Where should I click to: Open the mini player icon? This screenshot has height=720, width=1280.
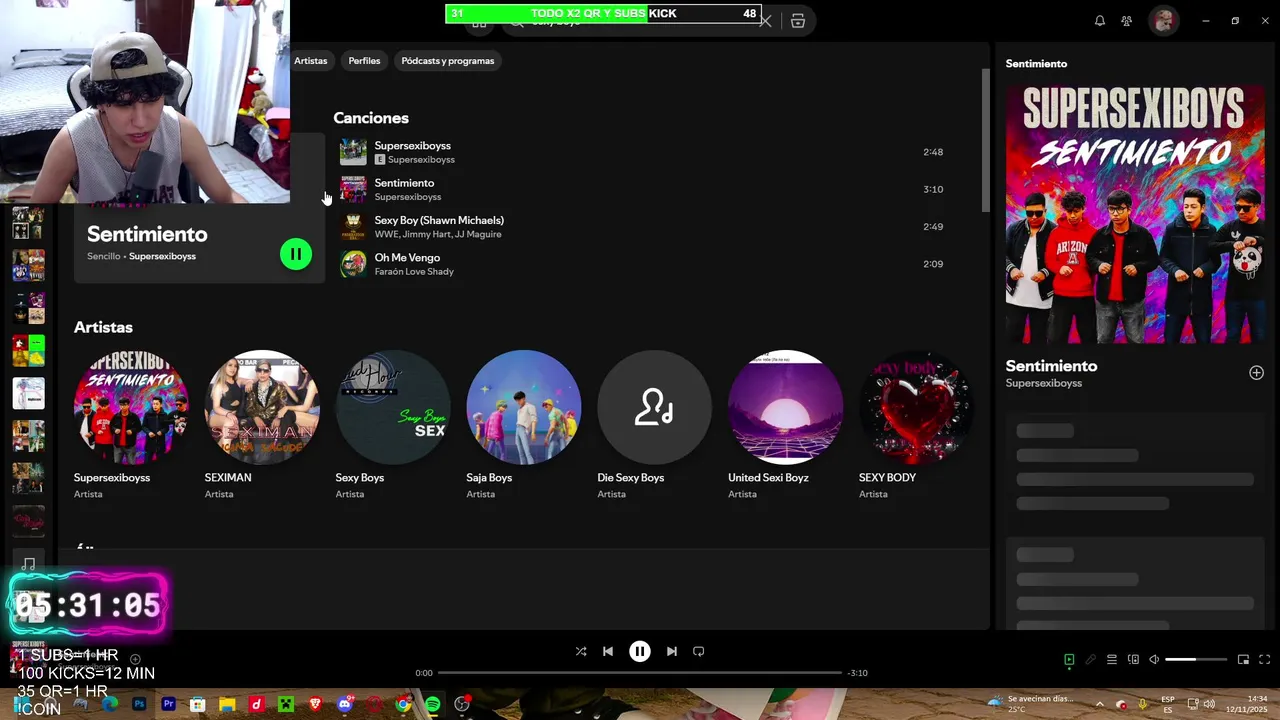pyautogui.click(x=1243, y=660)
